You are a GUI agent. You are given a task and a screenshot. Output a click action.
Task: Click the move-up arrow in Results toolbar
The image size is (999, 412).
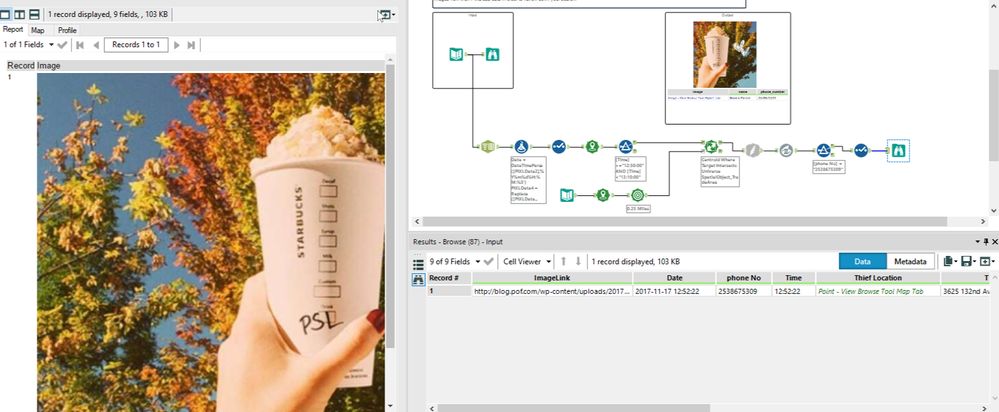click(x=563, y=262)
